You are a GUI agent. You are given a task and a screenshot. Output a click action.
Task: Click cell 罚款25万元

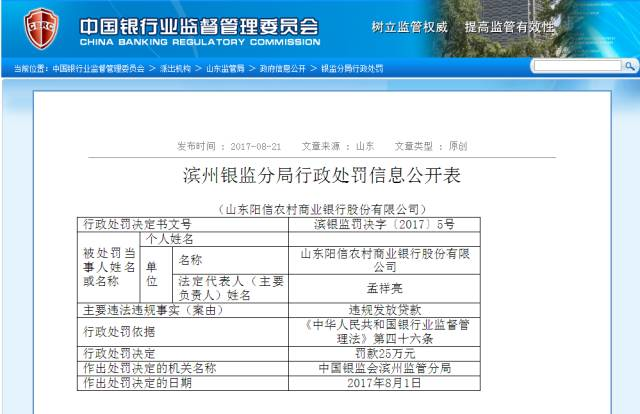[384, 354]
